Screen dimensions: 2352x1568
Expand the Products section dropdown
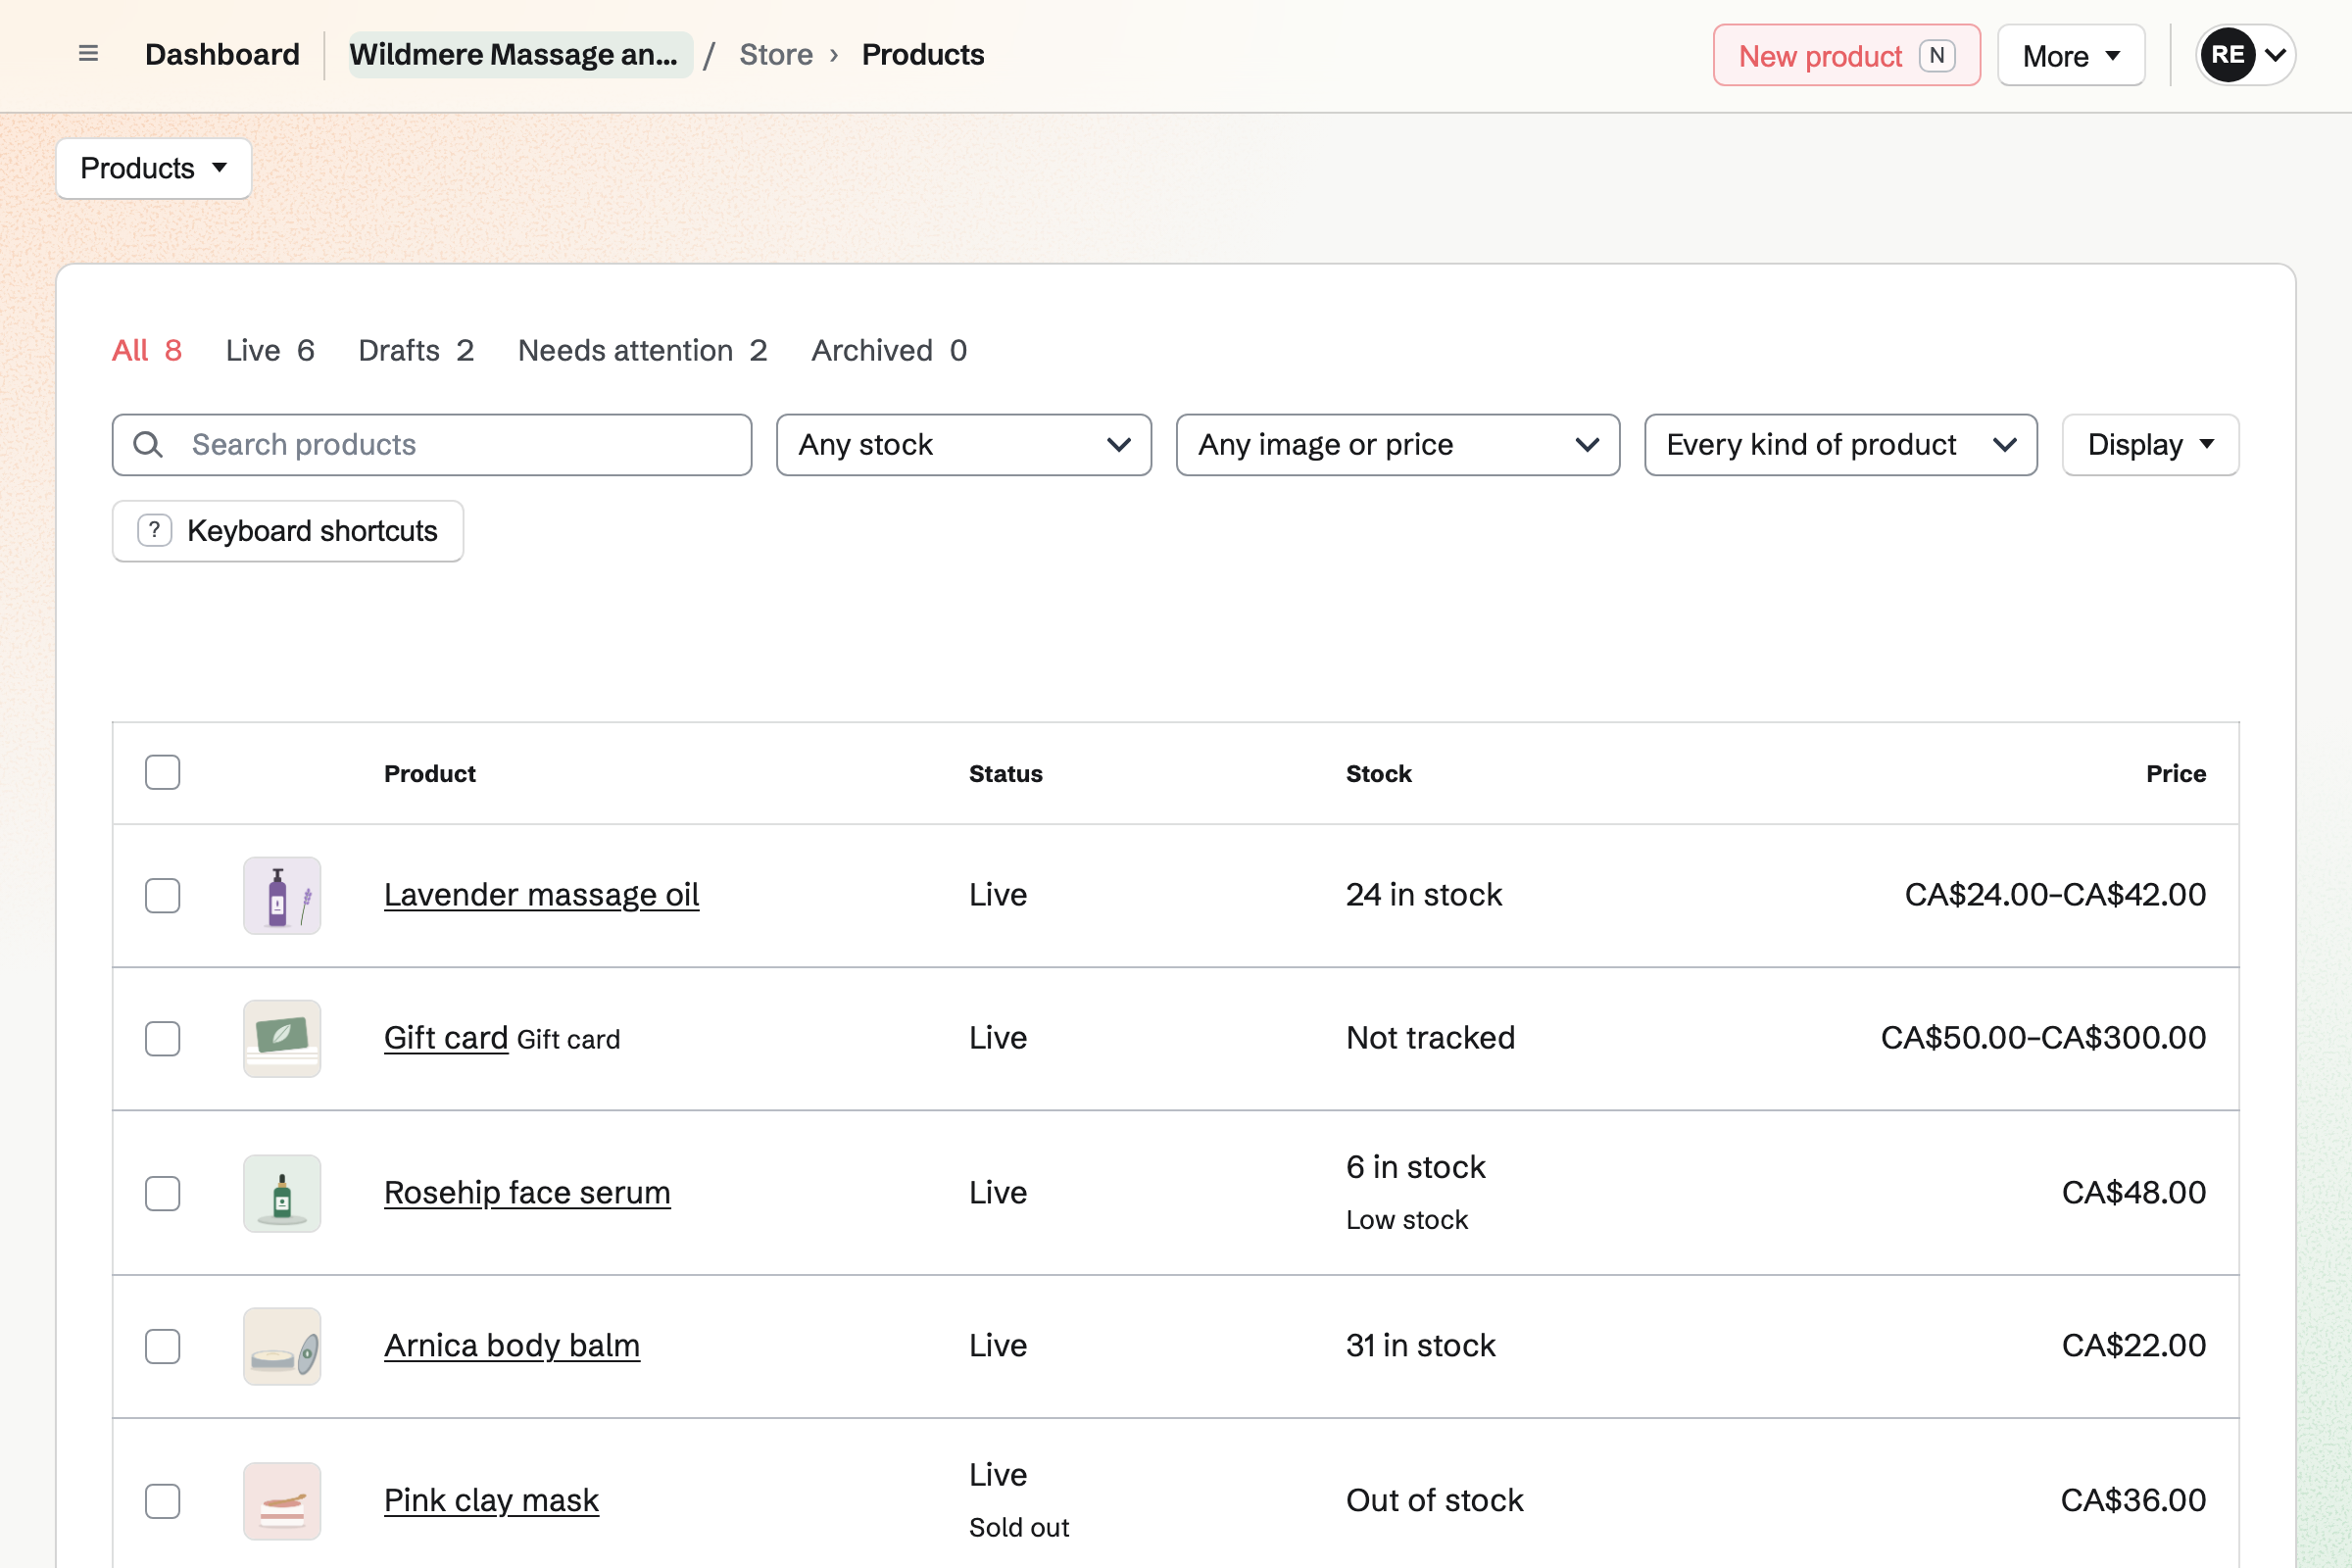[154, 168]
